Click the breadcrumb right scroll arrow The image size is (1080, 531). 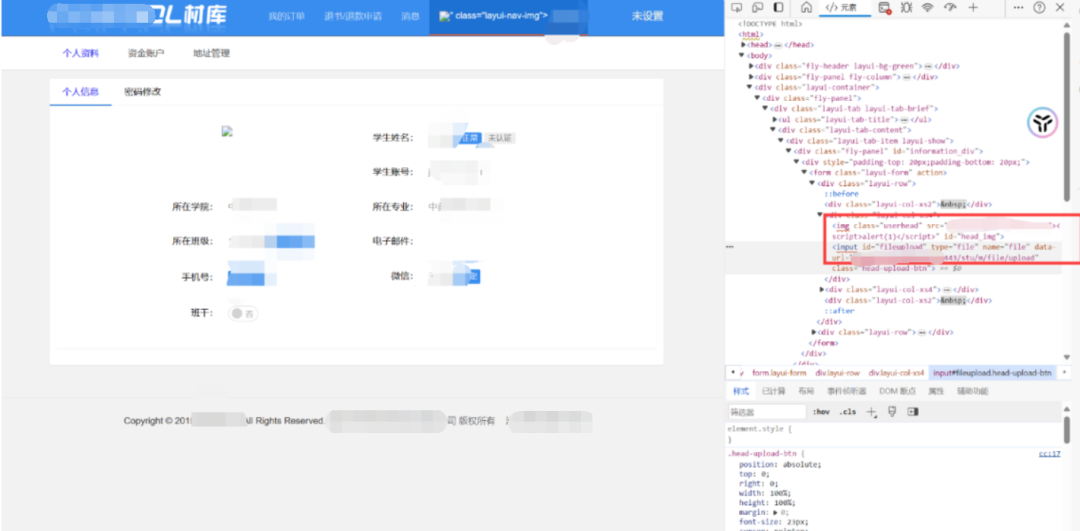(x=1065, y=372)
